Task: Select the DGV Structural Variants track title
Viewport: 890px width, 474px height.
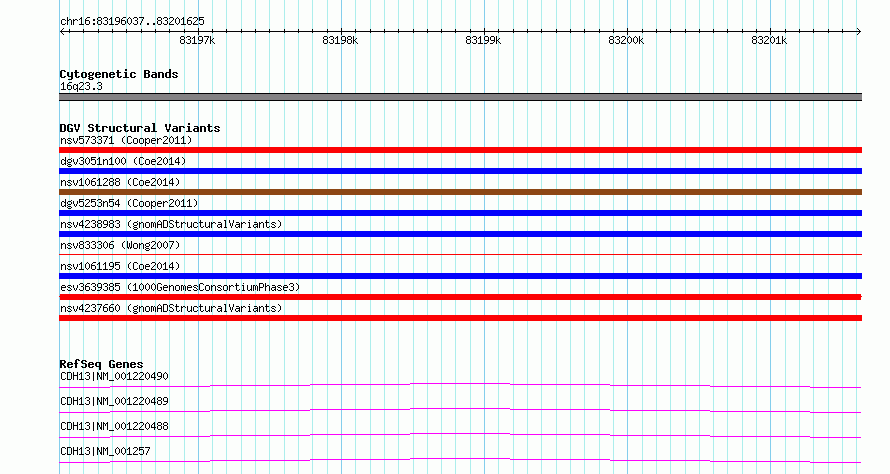Action: (140, 128)
